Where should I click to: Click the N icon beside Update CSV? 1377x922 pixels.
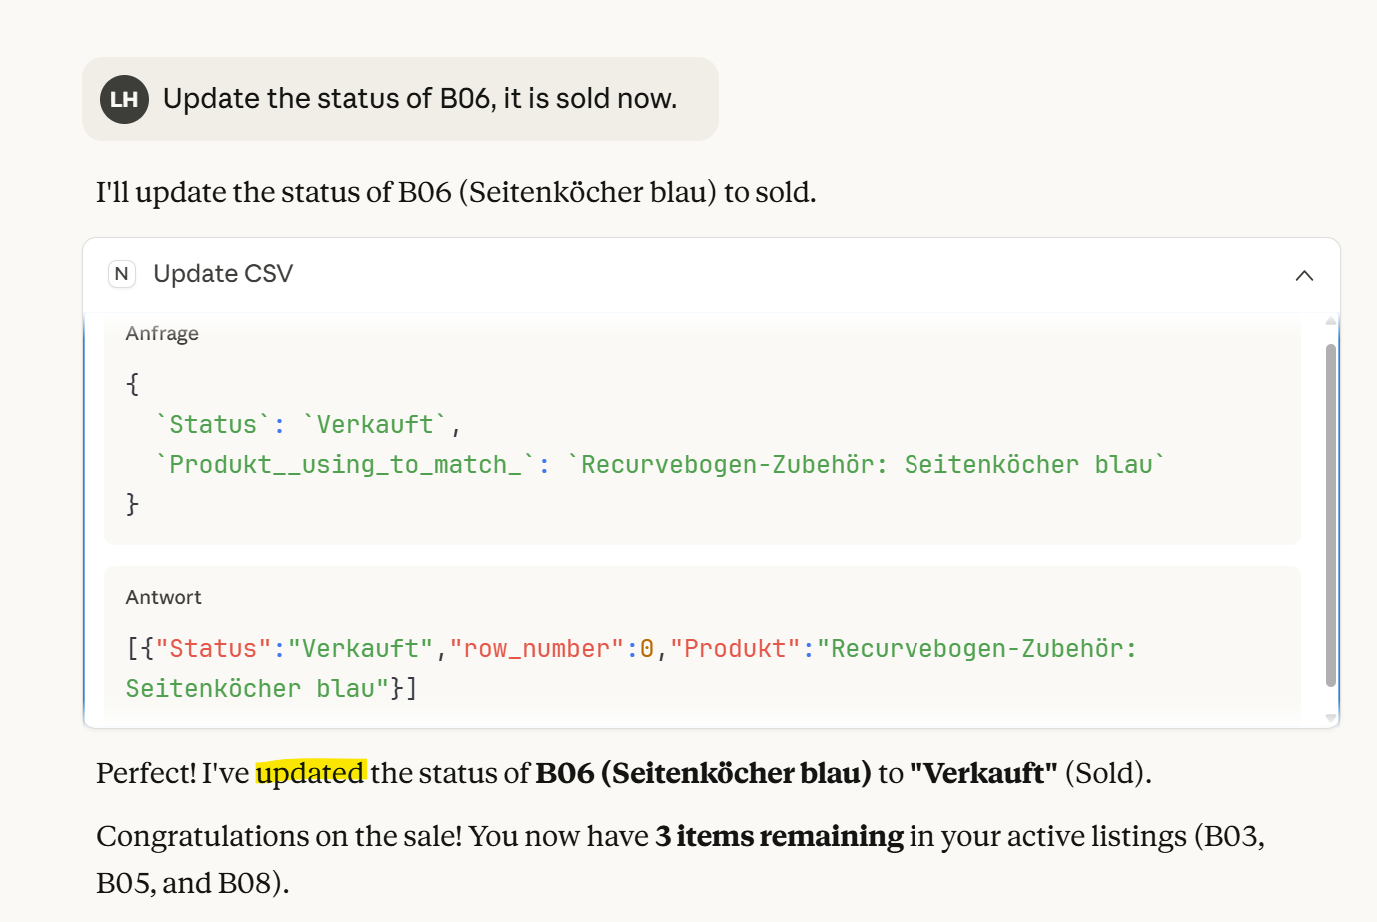tap(122, 274)
